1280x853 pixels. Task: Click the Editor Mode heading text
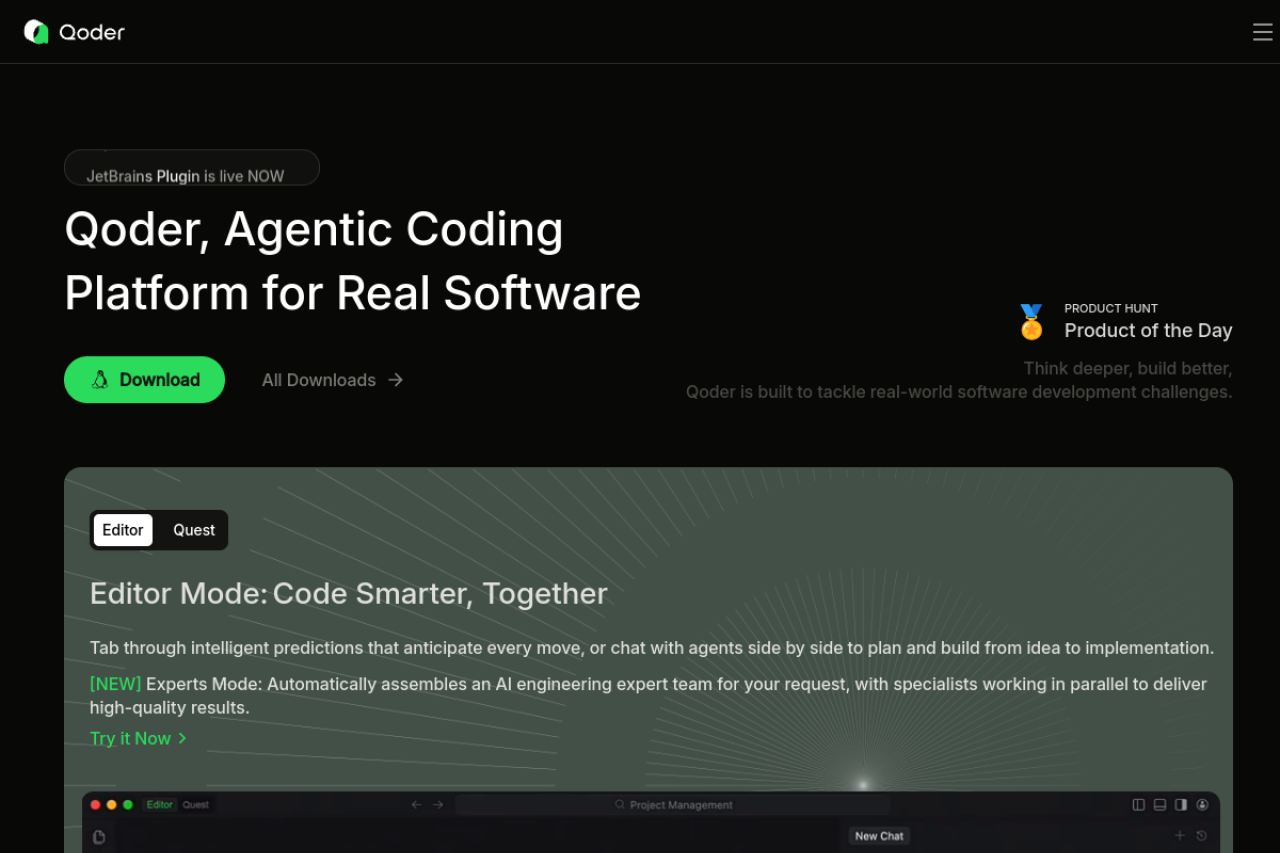pos(349,593)
